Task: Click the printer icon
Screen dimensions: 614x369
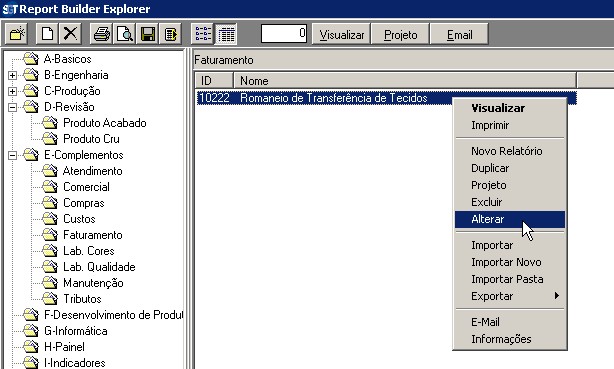Action: (x=101, y=34)
